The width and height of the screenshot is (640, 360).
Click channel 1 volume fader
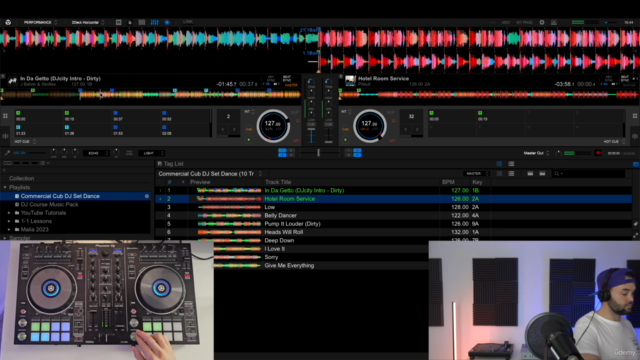coord(311,135)
